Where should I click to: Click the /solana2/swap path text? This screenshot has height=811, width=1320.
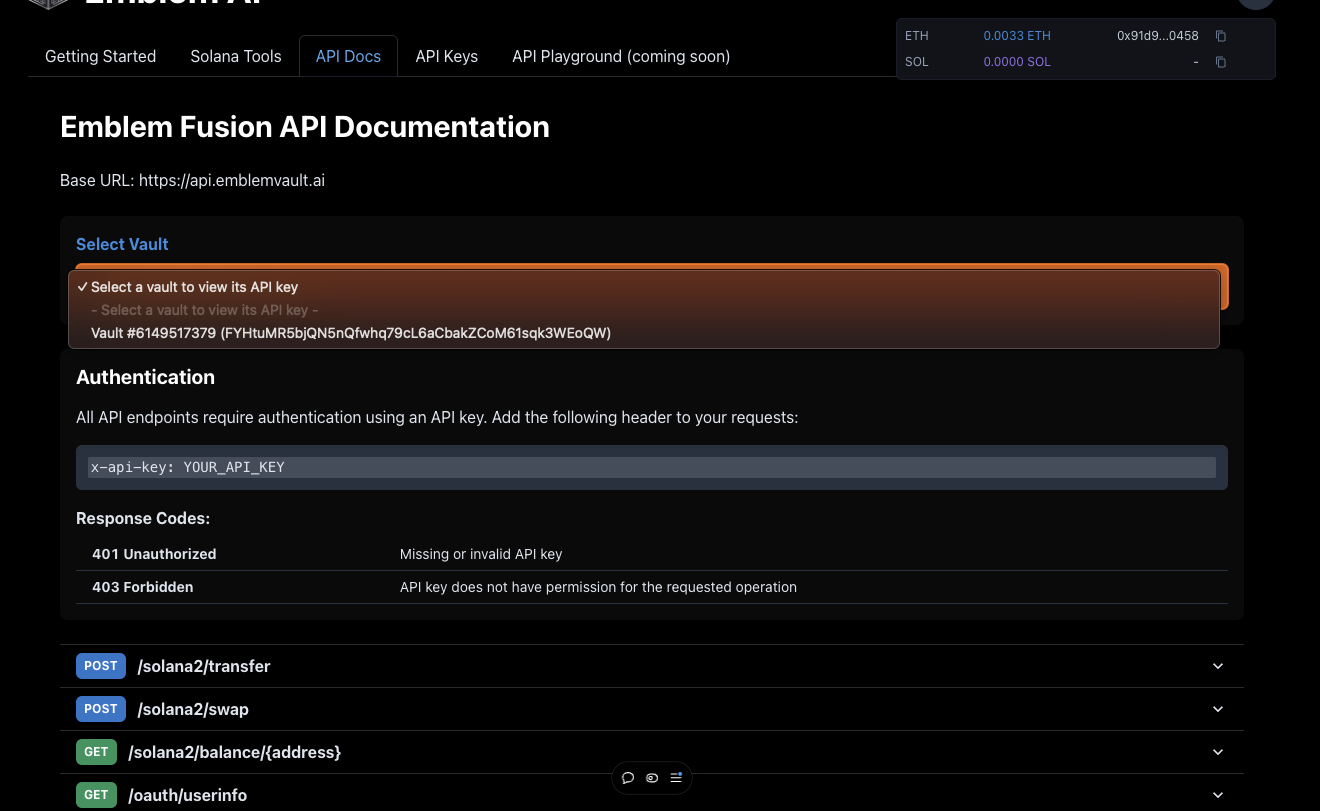tap(193, 709)
